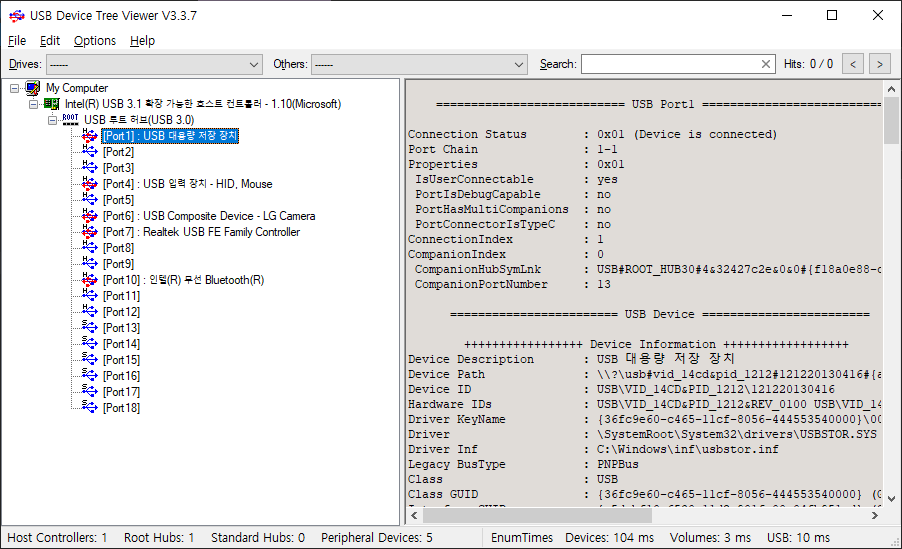Click the USB icon beside Port4 HID Mouse
Viewport: 902px width, 549px height.
point(89,184)
